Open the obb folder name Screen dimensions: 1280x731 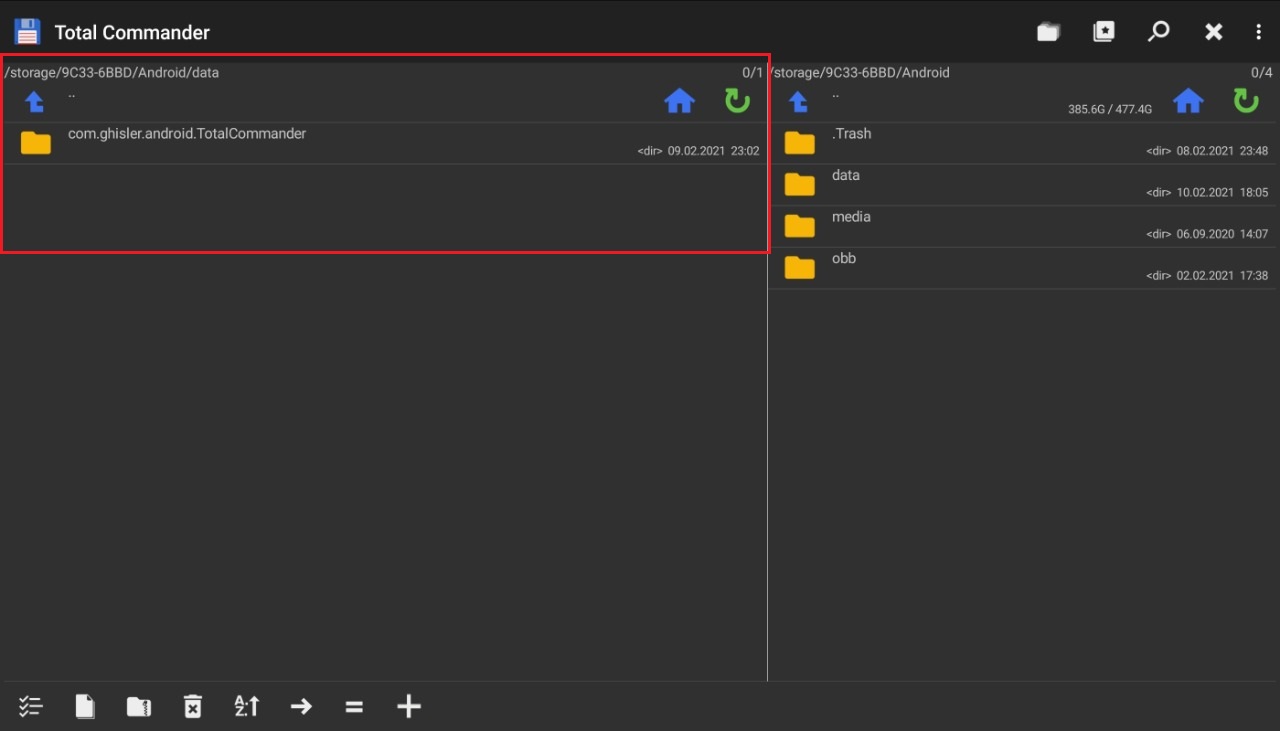pyautogui.click(x=844, y=258)
